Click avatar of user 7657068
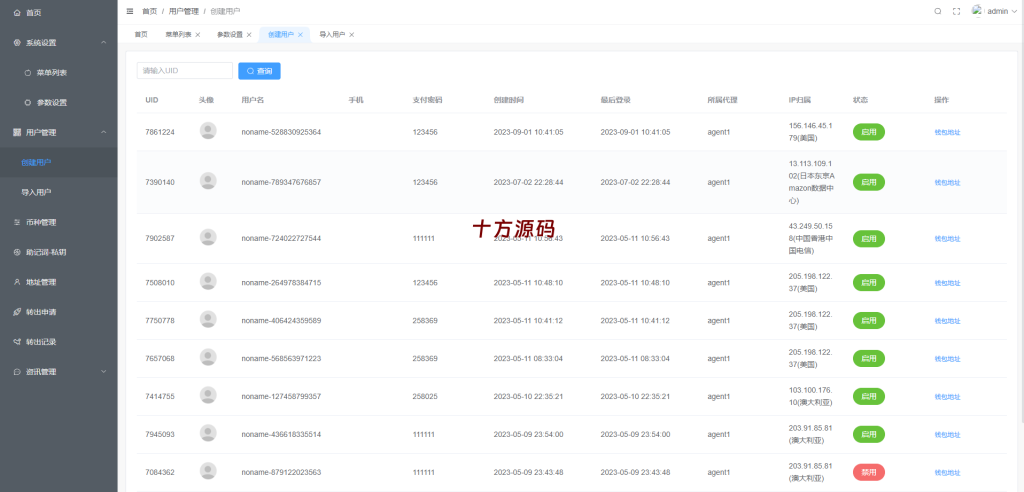Screen dimensions: 1024x492 click(x=208, y=358)
